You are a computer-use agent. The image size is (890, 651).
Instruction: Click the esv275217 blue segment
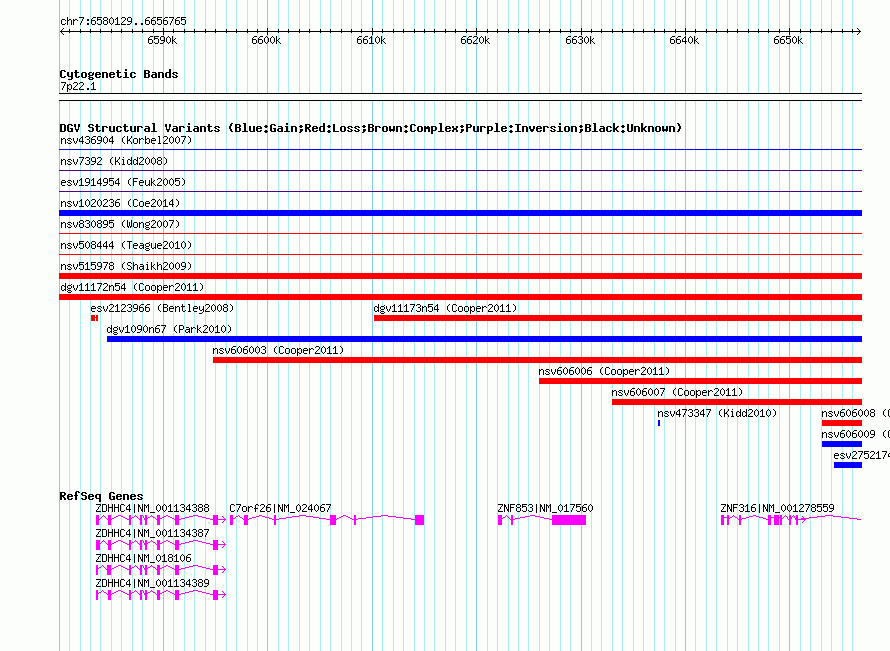click(x=848, y=465)
